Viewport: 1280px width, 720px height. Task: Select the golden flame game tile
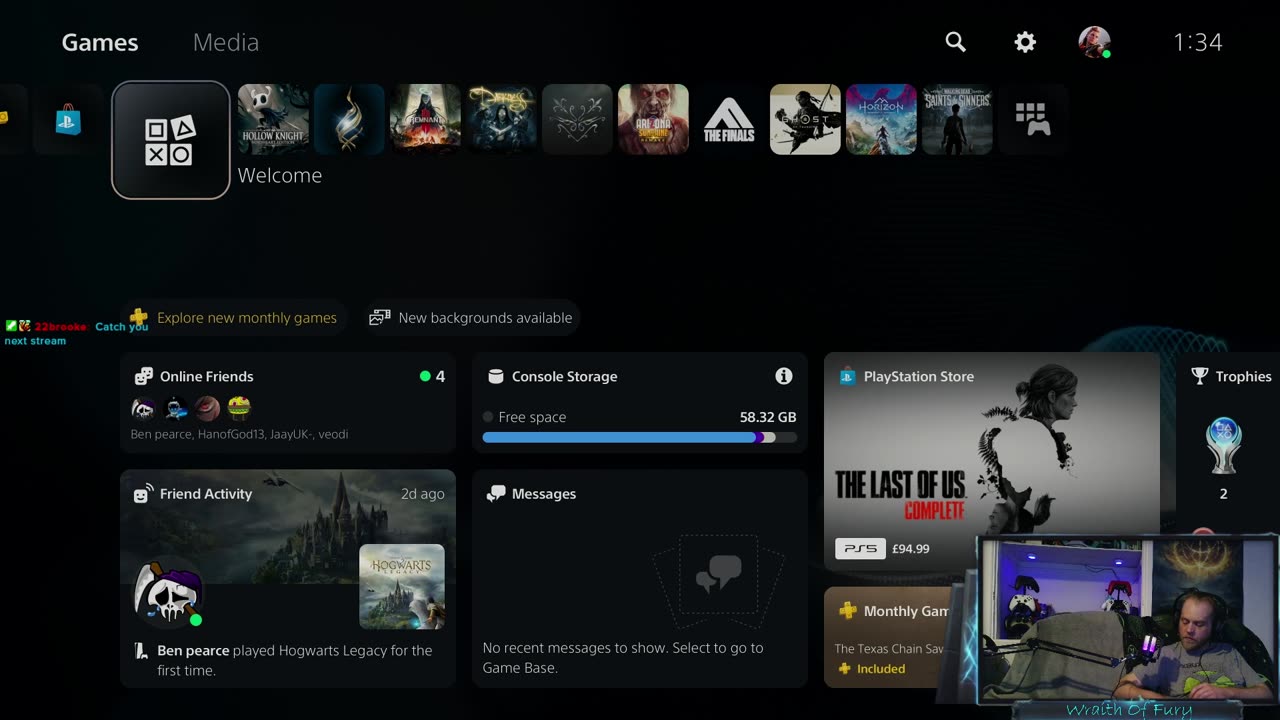pos(349,119)
